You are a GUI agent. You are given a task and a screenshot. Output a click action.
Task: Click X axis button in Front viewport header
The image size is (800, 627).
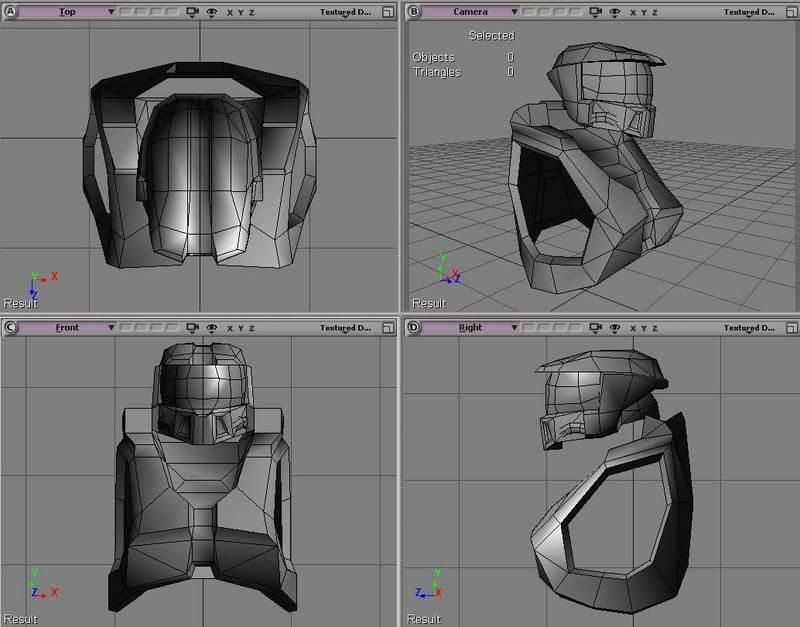pos(230,328)
